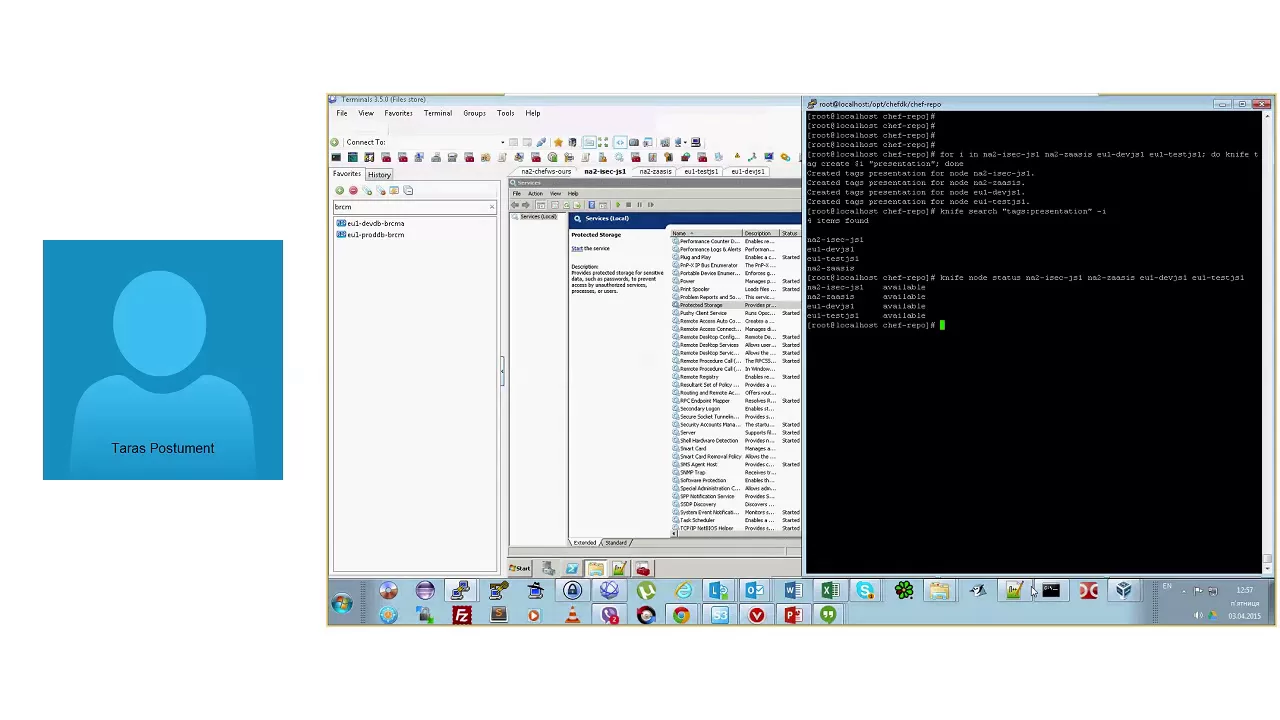
Task: Click the system tray volume icon
Action: (1198, 615)
